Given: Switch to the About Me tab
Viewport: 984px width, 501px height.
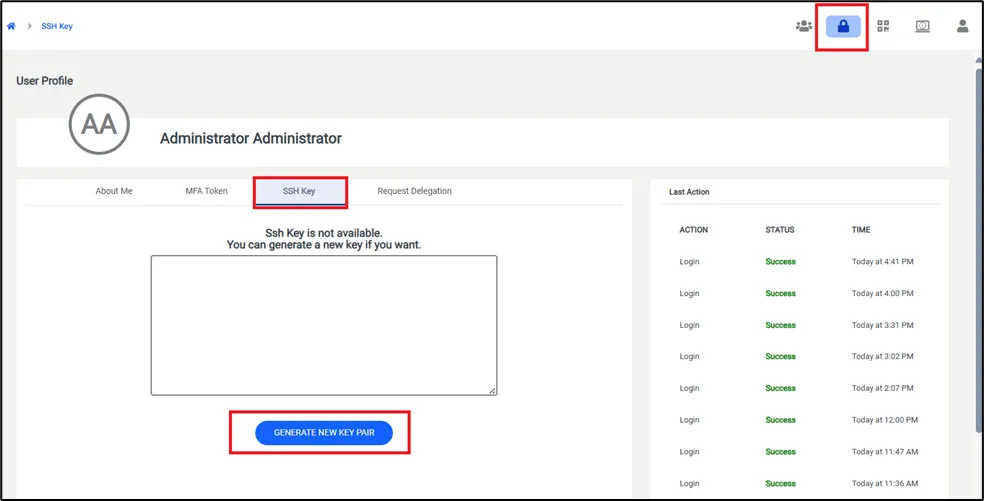Looking at the screenshot, I should [114, 191].
